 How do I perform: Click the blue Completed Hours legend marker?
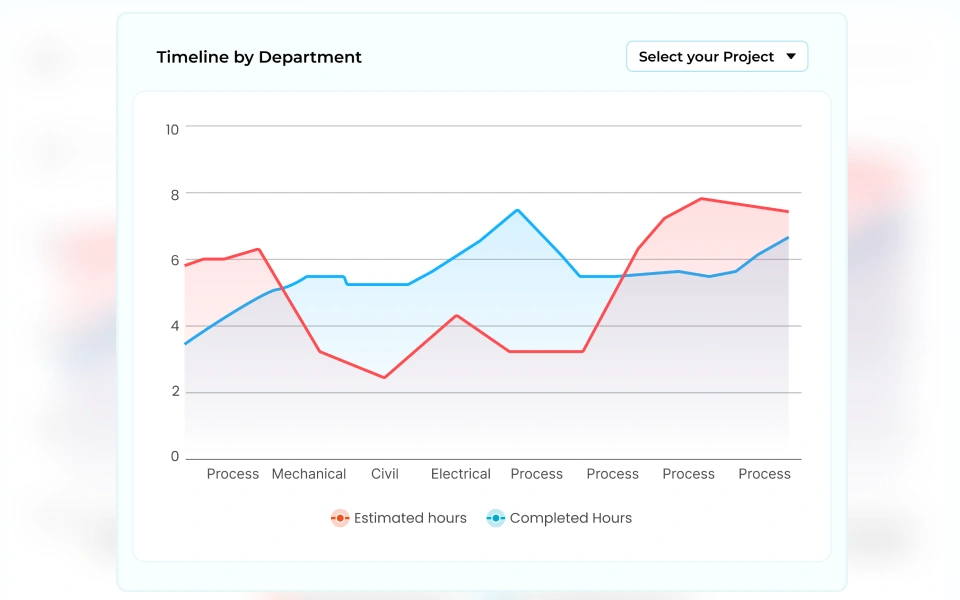coord(496,518)
